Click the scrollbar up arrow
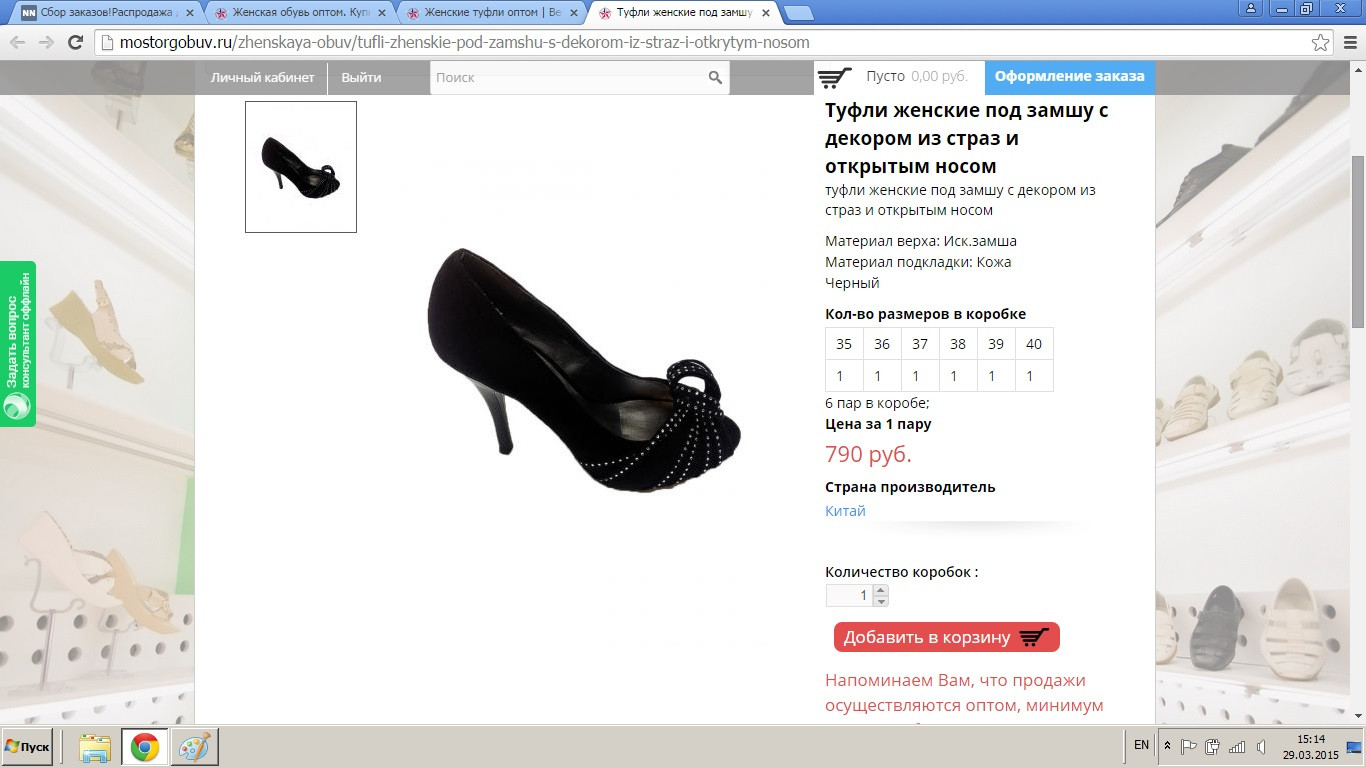Screen dimensions: 1366x768 pos(1358,69)
